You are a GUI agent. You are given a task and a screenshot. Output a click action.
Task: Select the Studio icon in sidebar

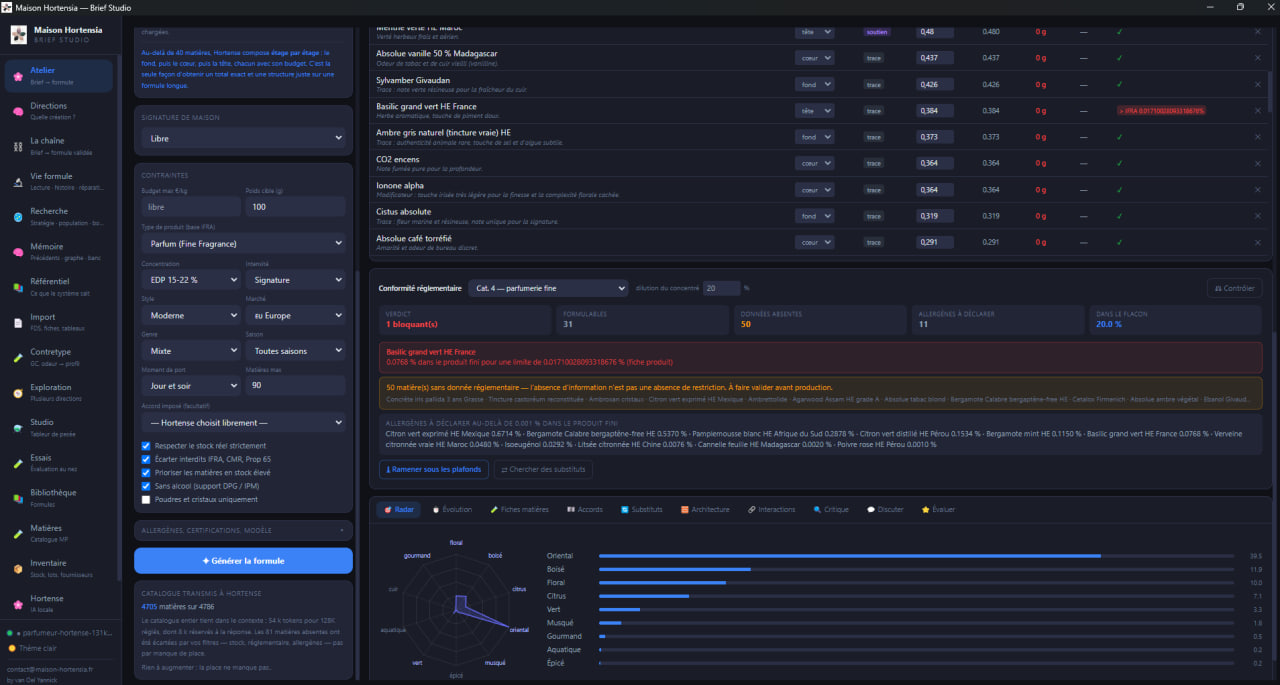[18, 428]
